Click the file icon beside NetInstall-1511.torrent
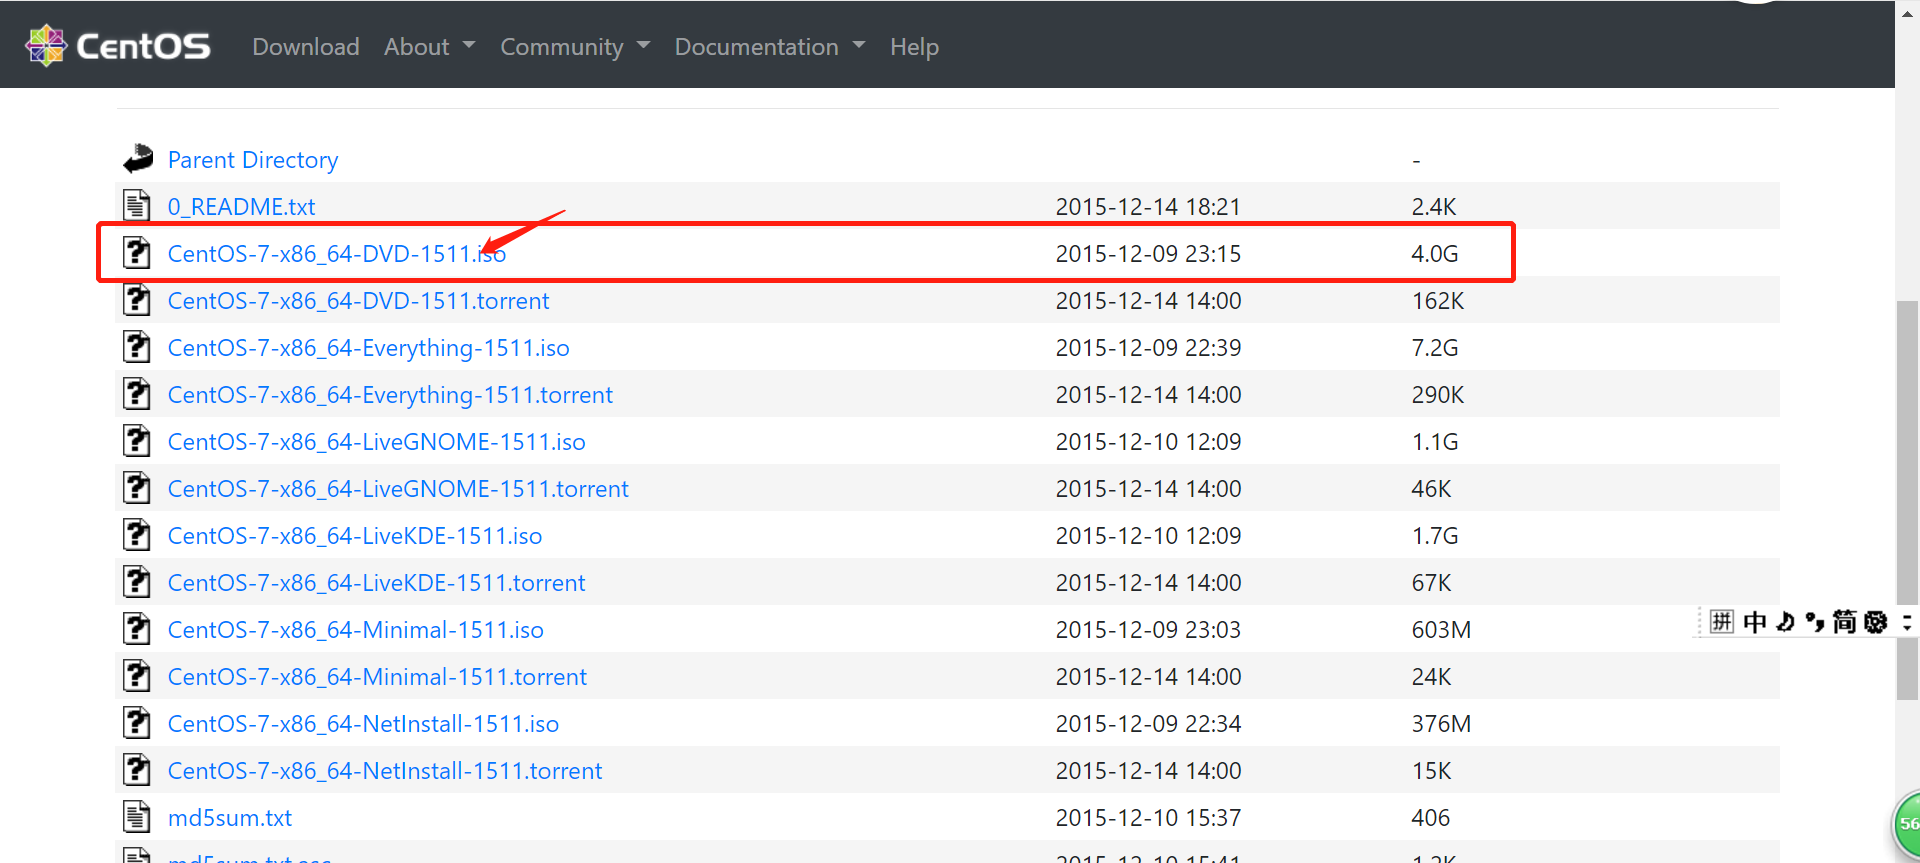 (x=137, y=769)
